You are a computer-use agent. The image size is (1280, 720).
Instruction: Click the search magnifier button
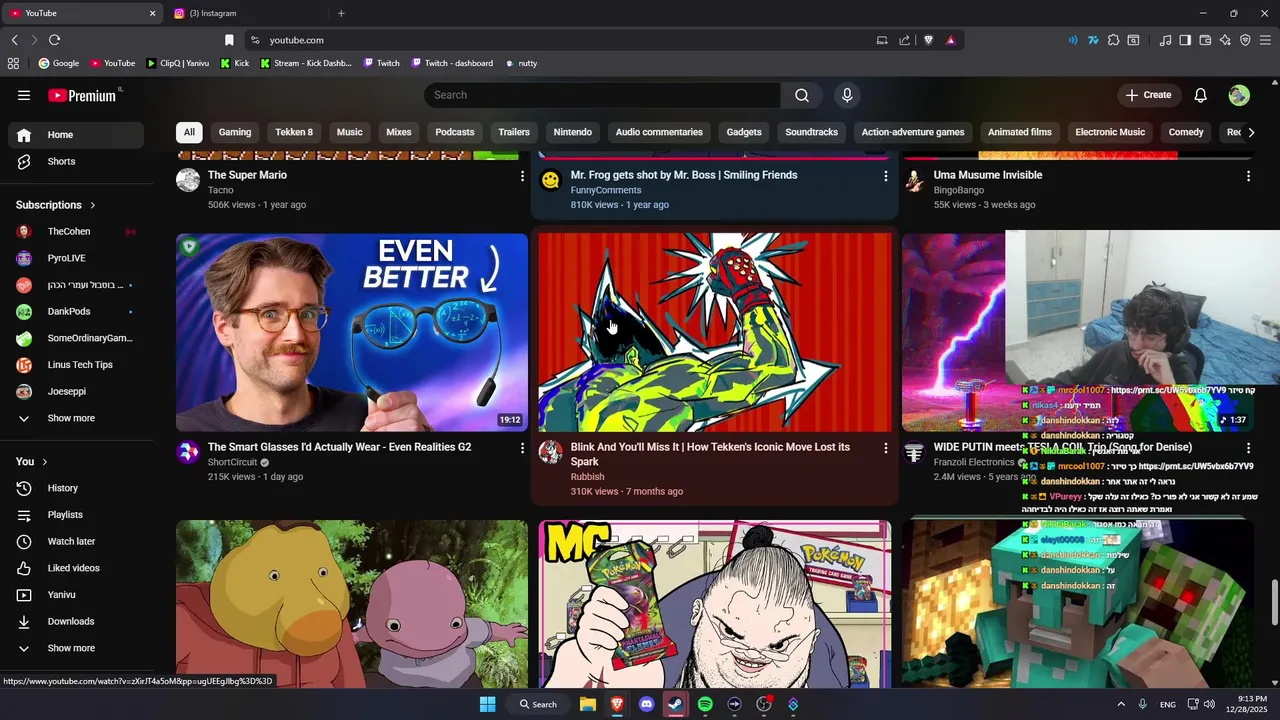(802, 95)
